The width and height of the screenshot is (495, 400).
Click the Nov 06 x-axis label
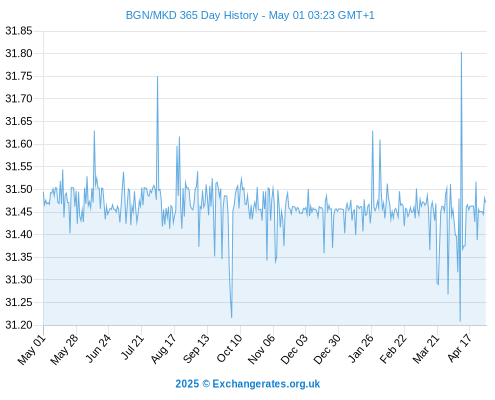click(262, 349)
